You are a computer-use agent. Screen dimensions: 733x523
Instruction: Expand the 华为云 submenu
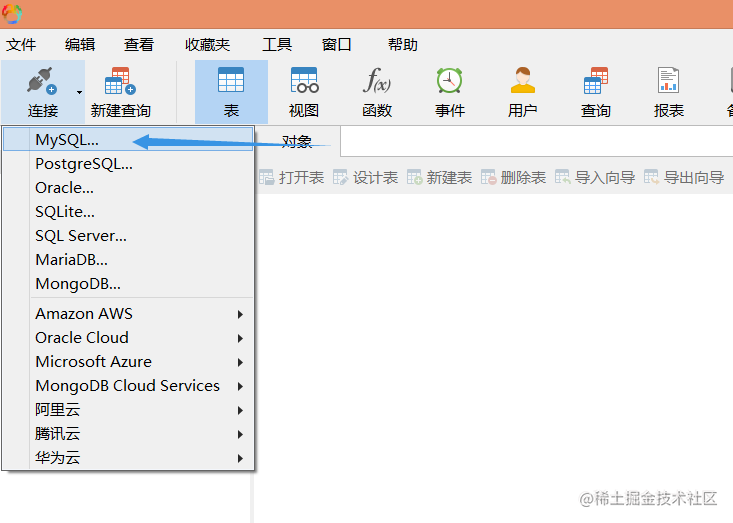click(128, 458)
